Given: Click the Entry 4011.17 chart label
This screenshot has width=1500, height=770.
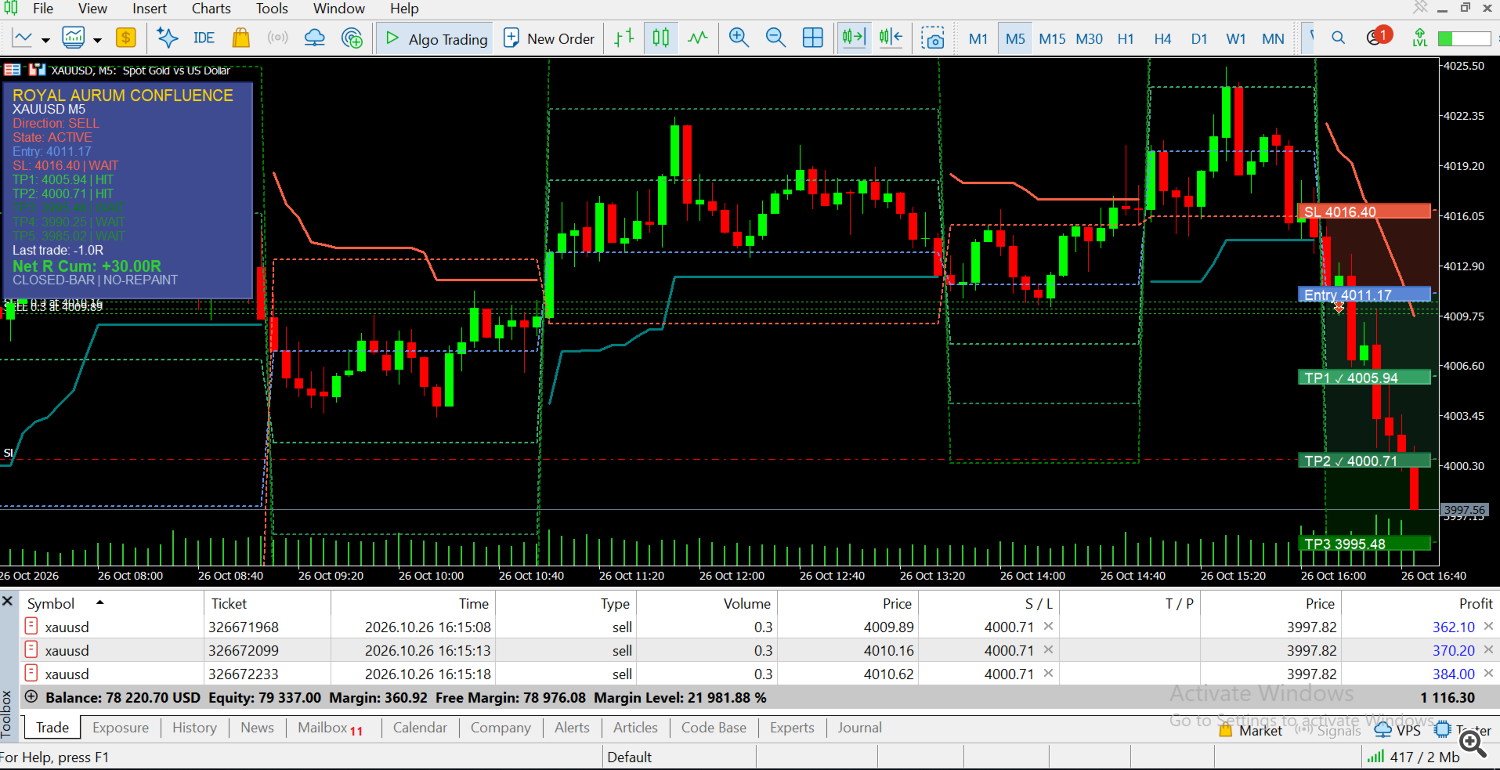Looking at the screenshot, I should [1364, 295].
